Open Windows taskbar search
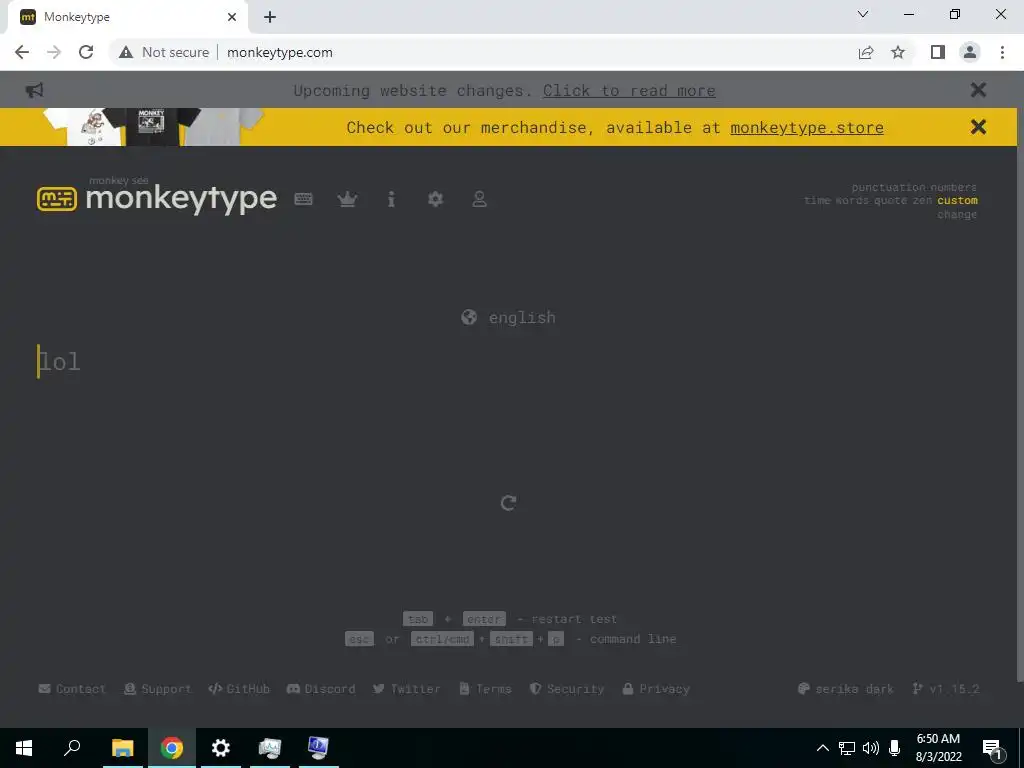1024x768 pixels. coord(72,748)
